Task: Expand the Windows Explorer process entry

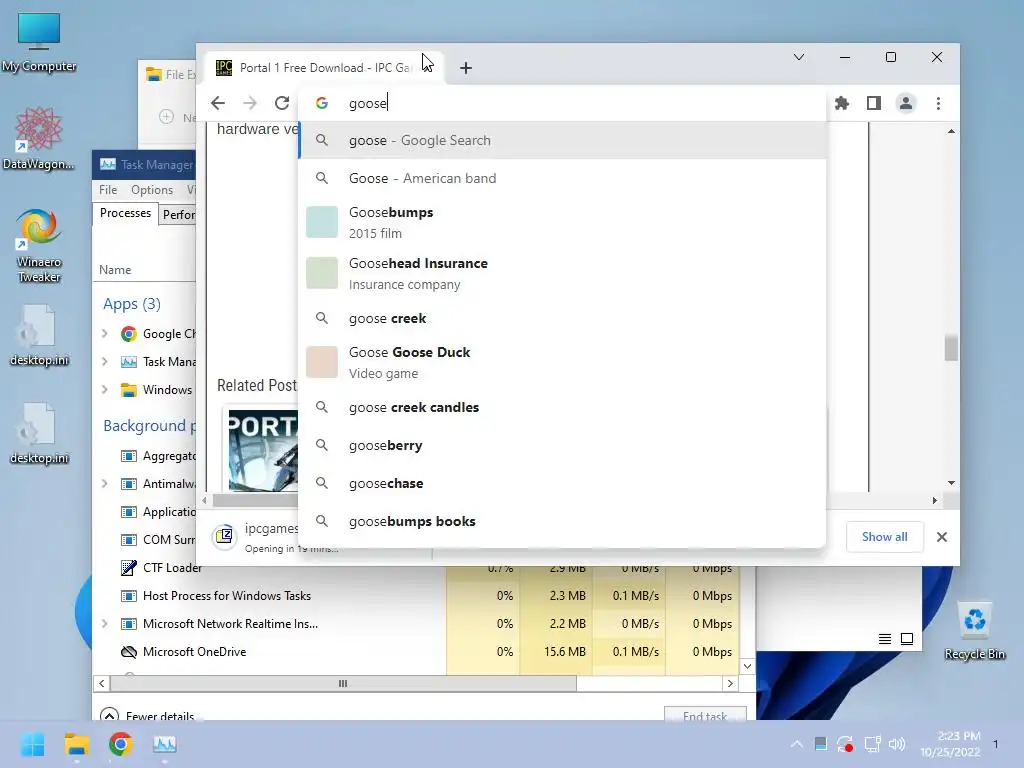Action: point(104,390)
